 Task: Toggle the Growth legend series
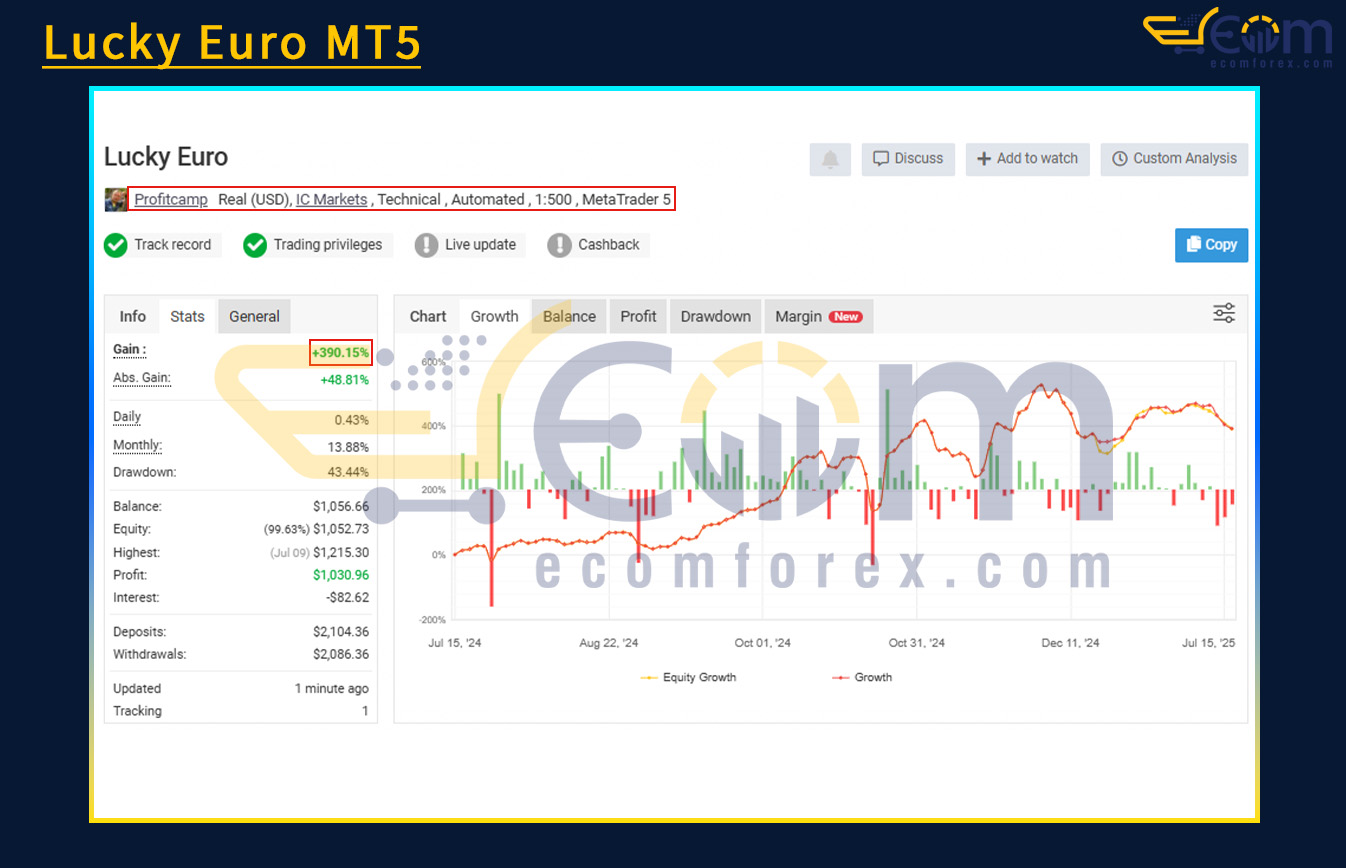pos(862,678)
